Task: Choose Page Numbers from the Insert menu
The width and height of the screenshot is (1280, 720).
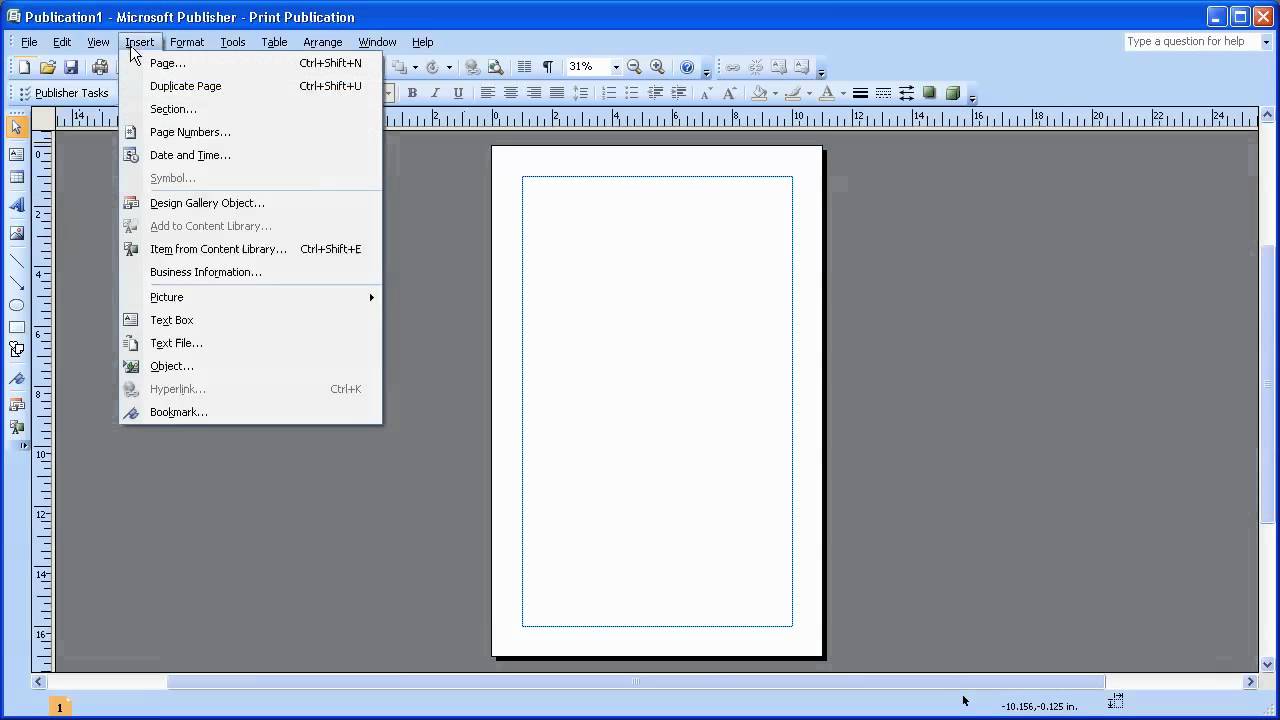Action: (x=190, y=132)
